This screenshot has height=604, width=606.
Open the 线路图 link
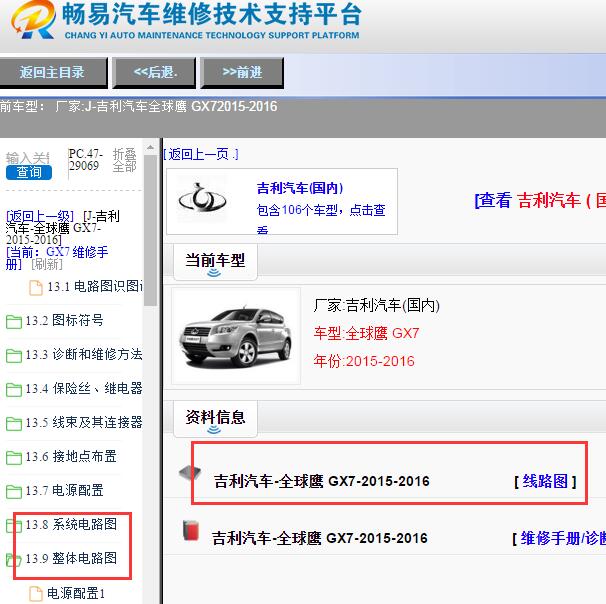point(545,481)
